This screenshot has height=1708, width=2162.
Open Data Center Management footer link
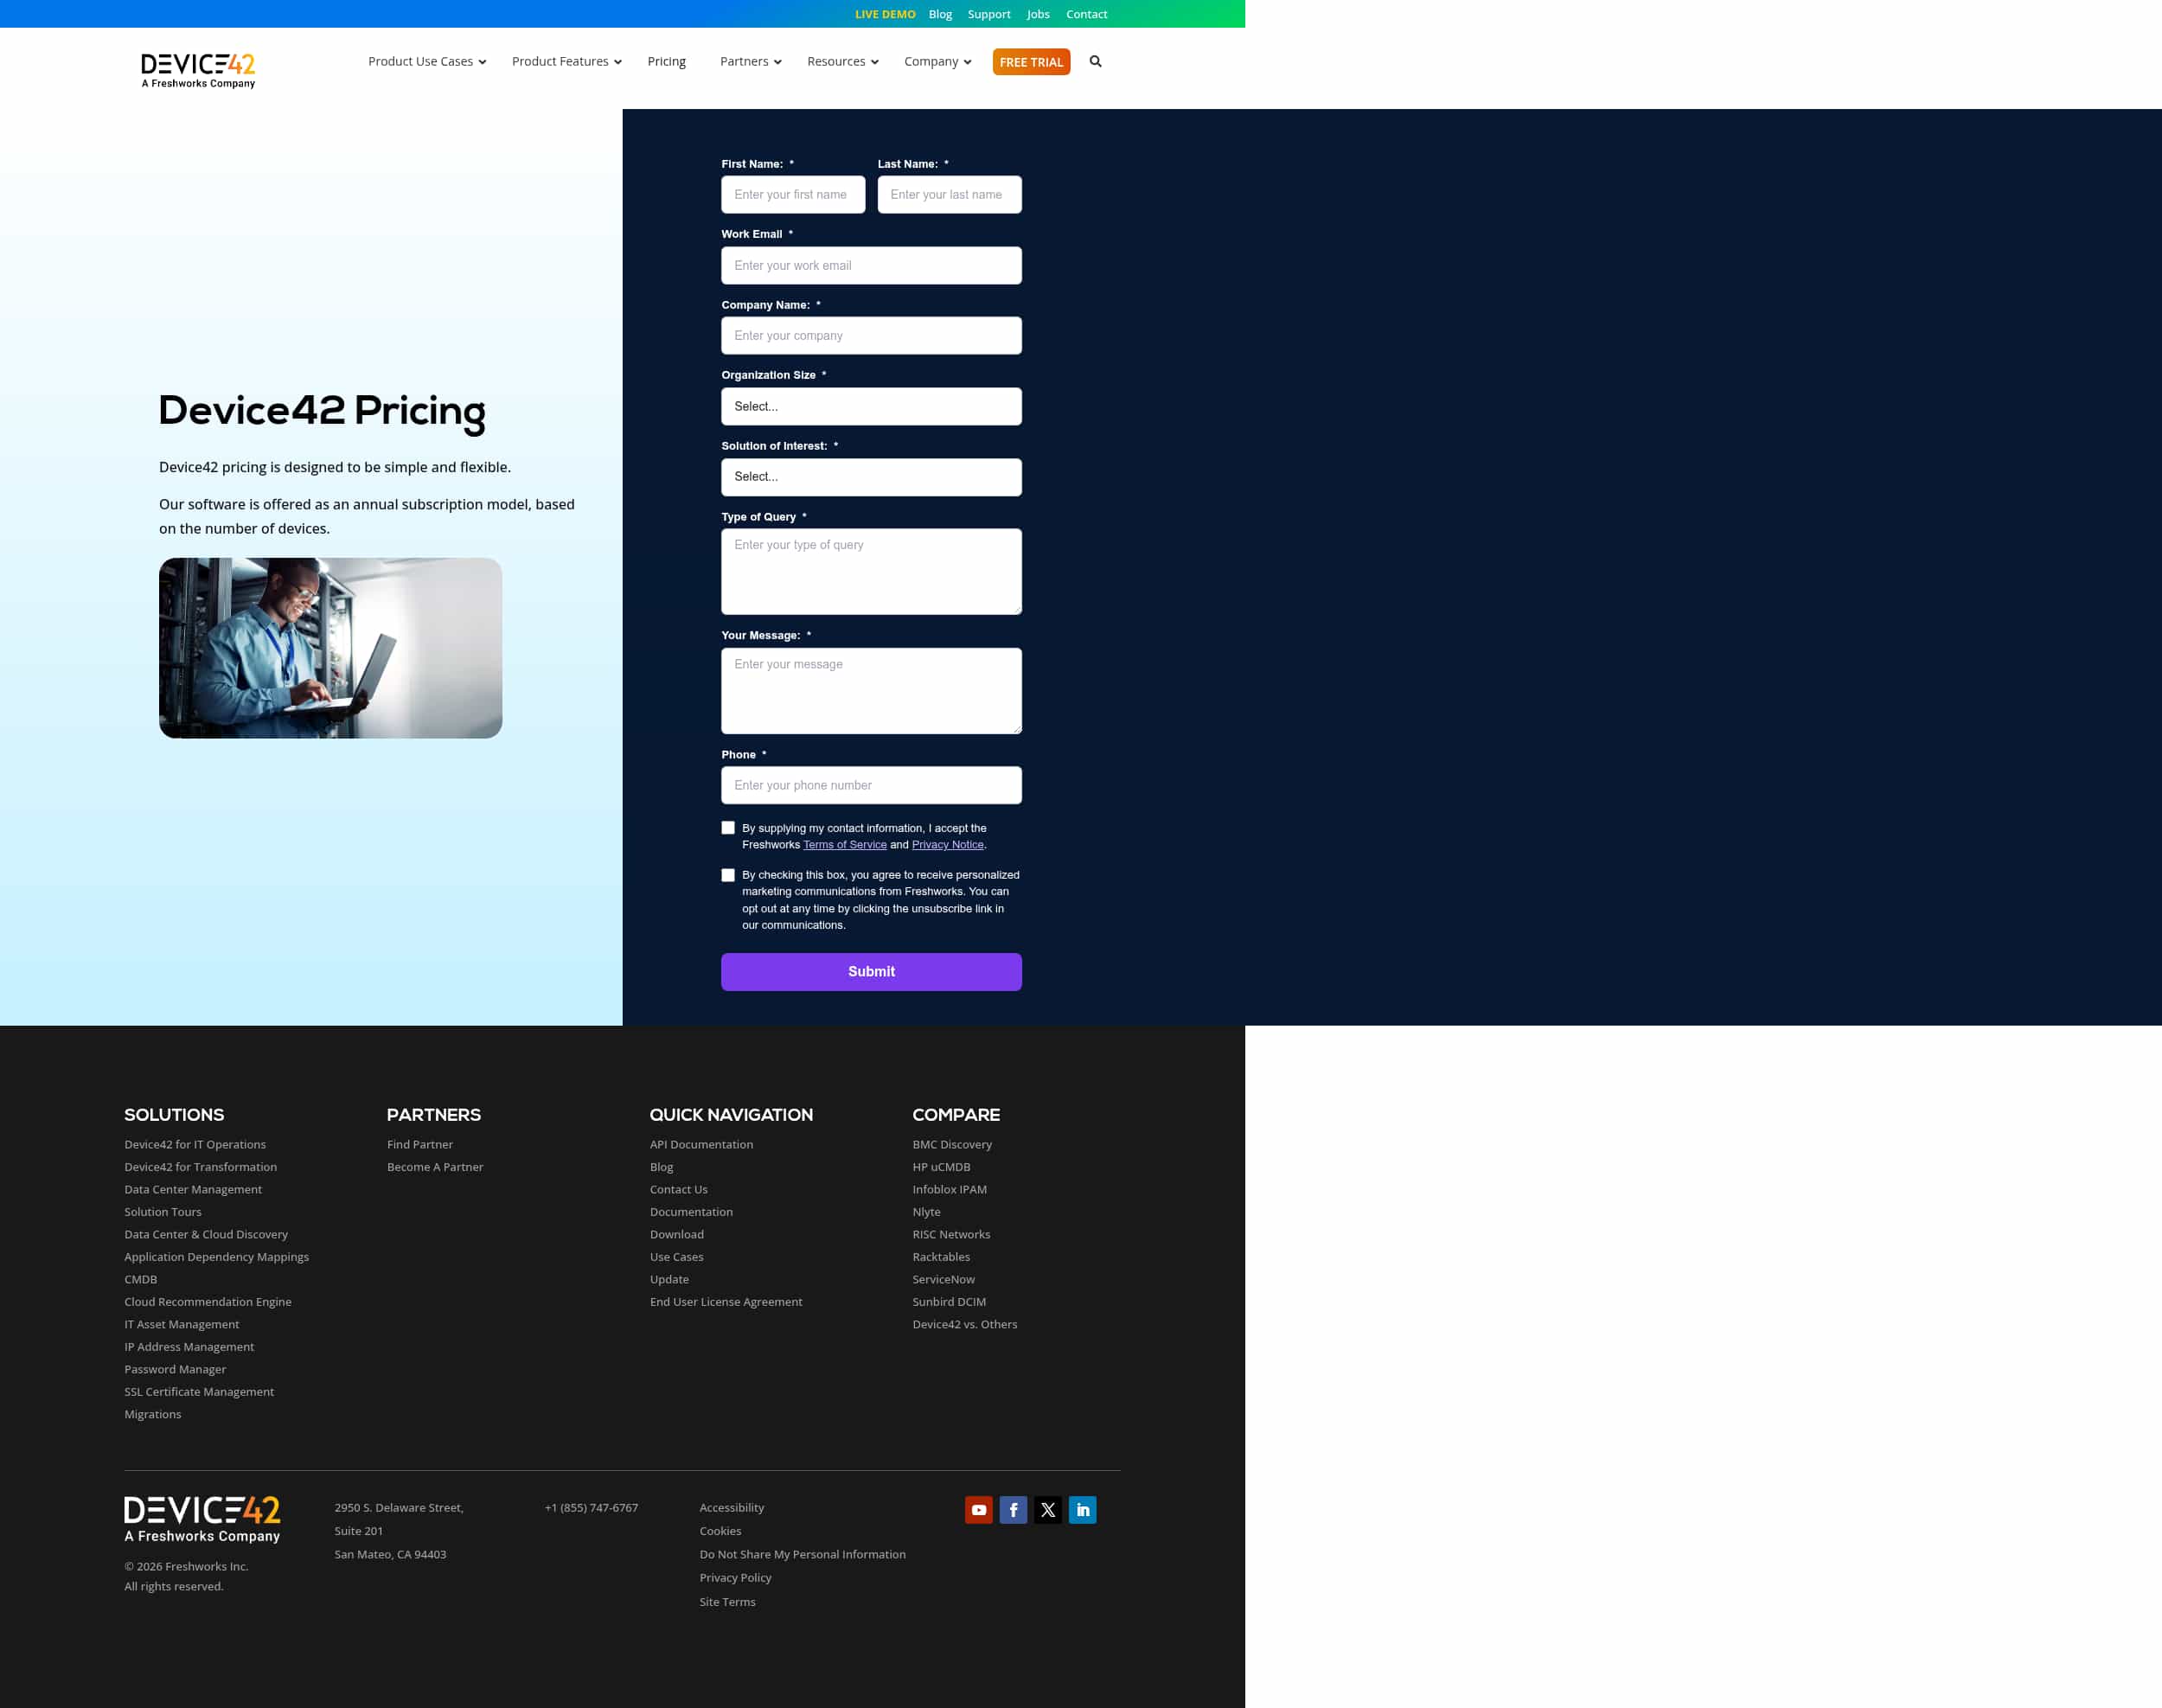click(x=193, y=1189)
